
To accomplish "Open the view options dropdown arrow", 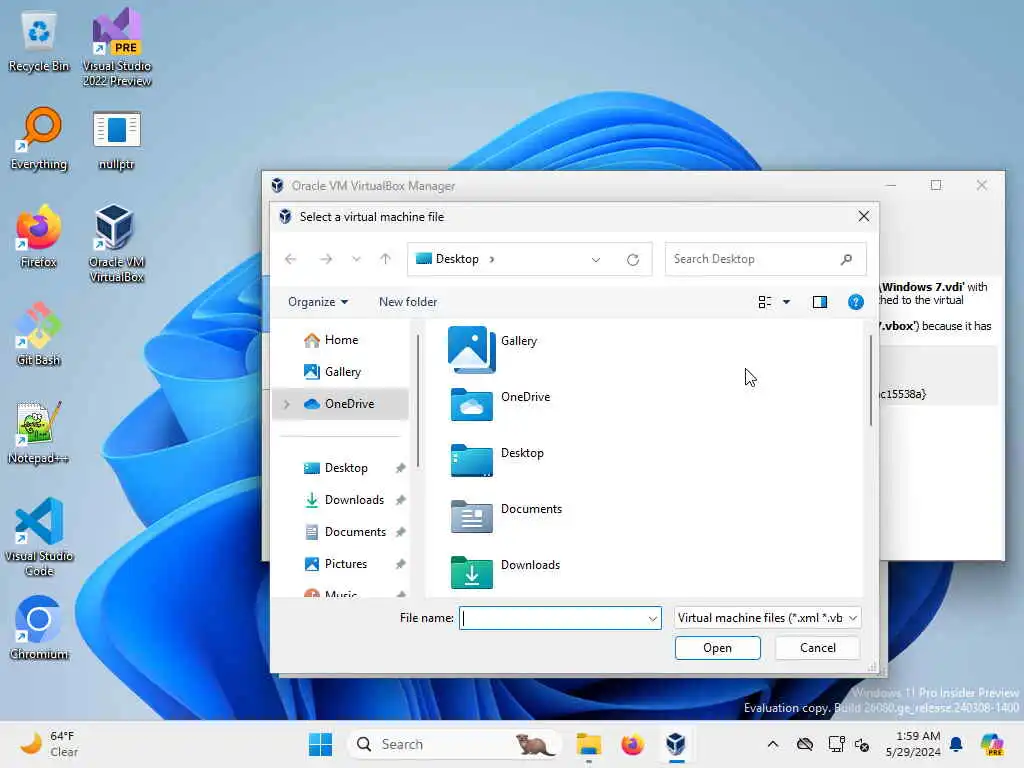I will [x=786, y=302].
